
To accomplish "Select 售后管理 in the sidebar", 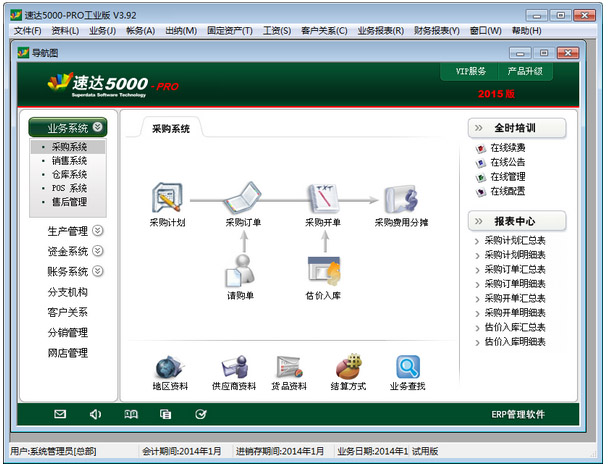I will click(x=69, y=202).
